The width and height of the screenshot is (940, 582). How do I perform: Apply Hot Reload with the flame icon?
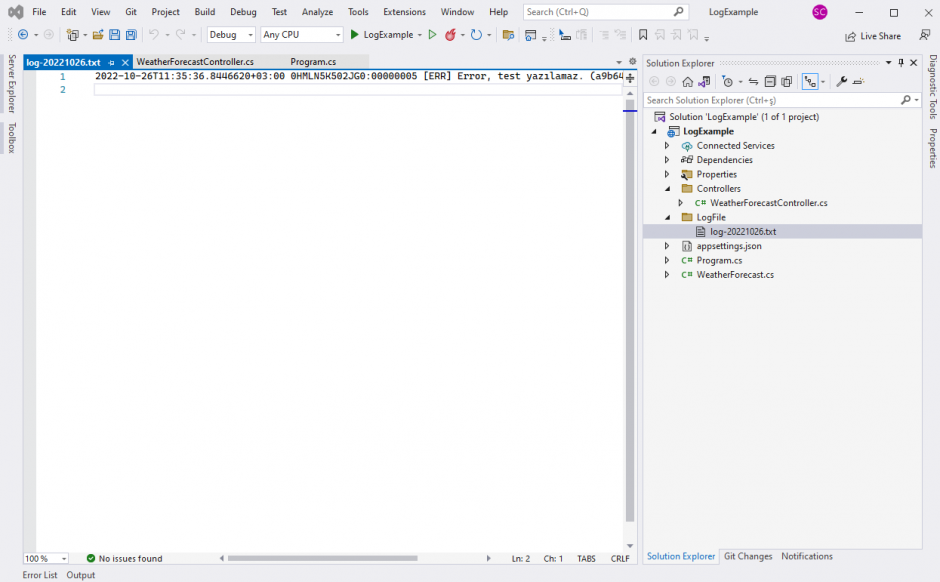449,33
